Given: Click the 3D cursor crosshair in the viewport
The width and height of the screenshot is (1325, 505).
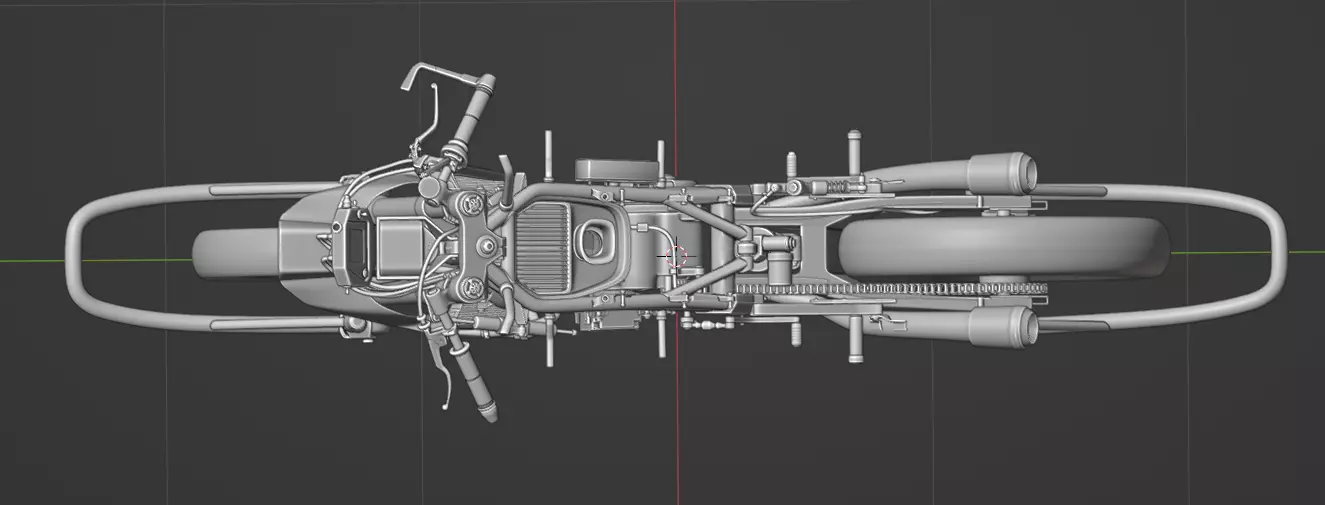Looking at the screenshot, I should click(677, 256).
